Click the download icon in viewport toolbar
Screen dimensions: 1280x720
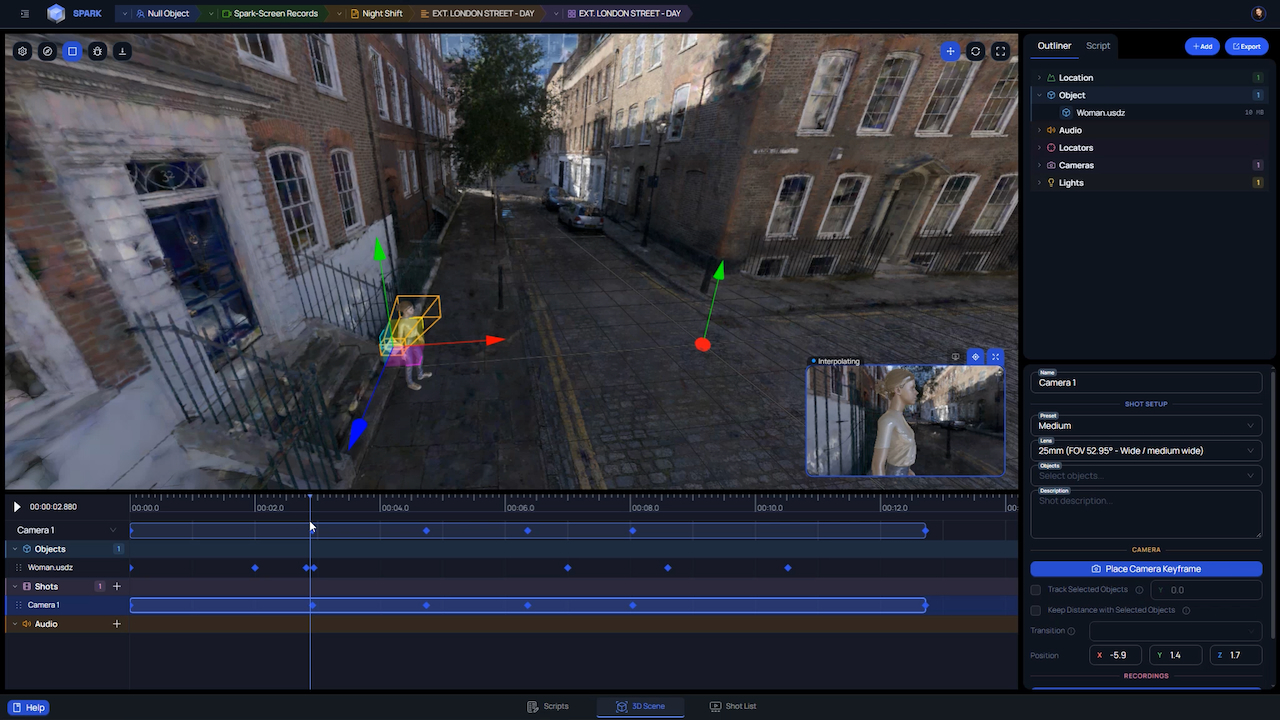[x=122, y=51]
